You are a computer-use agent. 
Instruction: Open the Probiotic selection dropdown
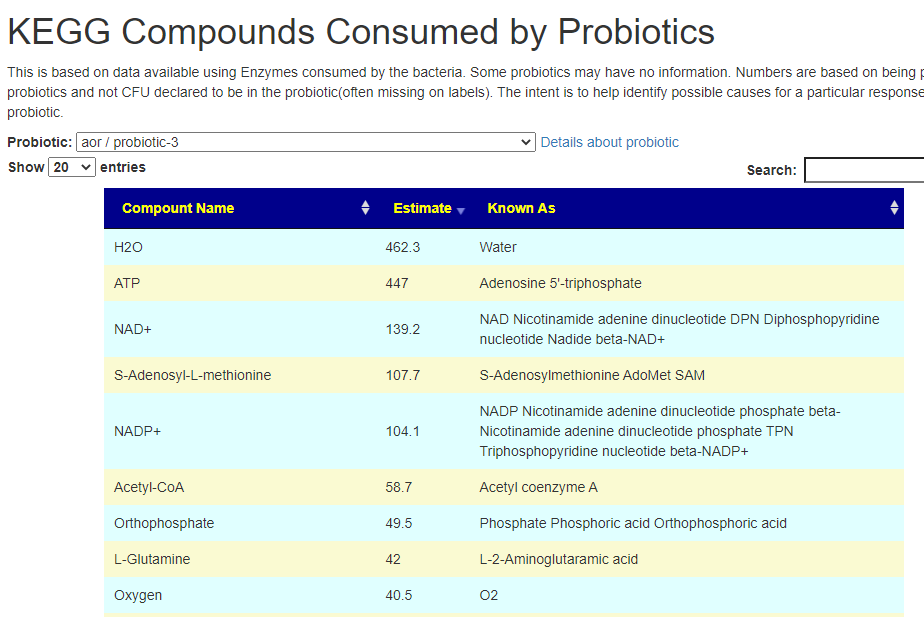pos(306,142)
